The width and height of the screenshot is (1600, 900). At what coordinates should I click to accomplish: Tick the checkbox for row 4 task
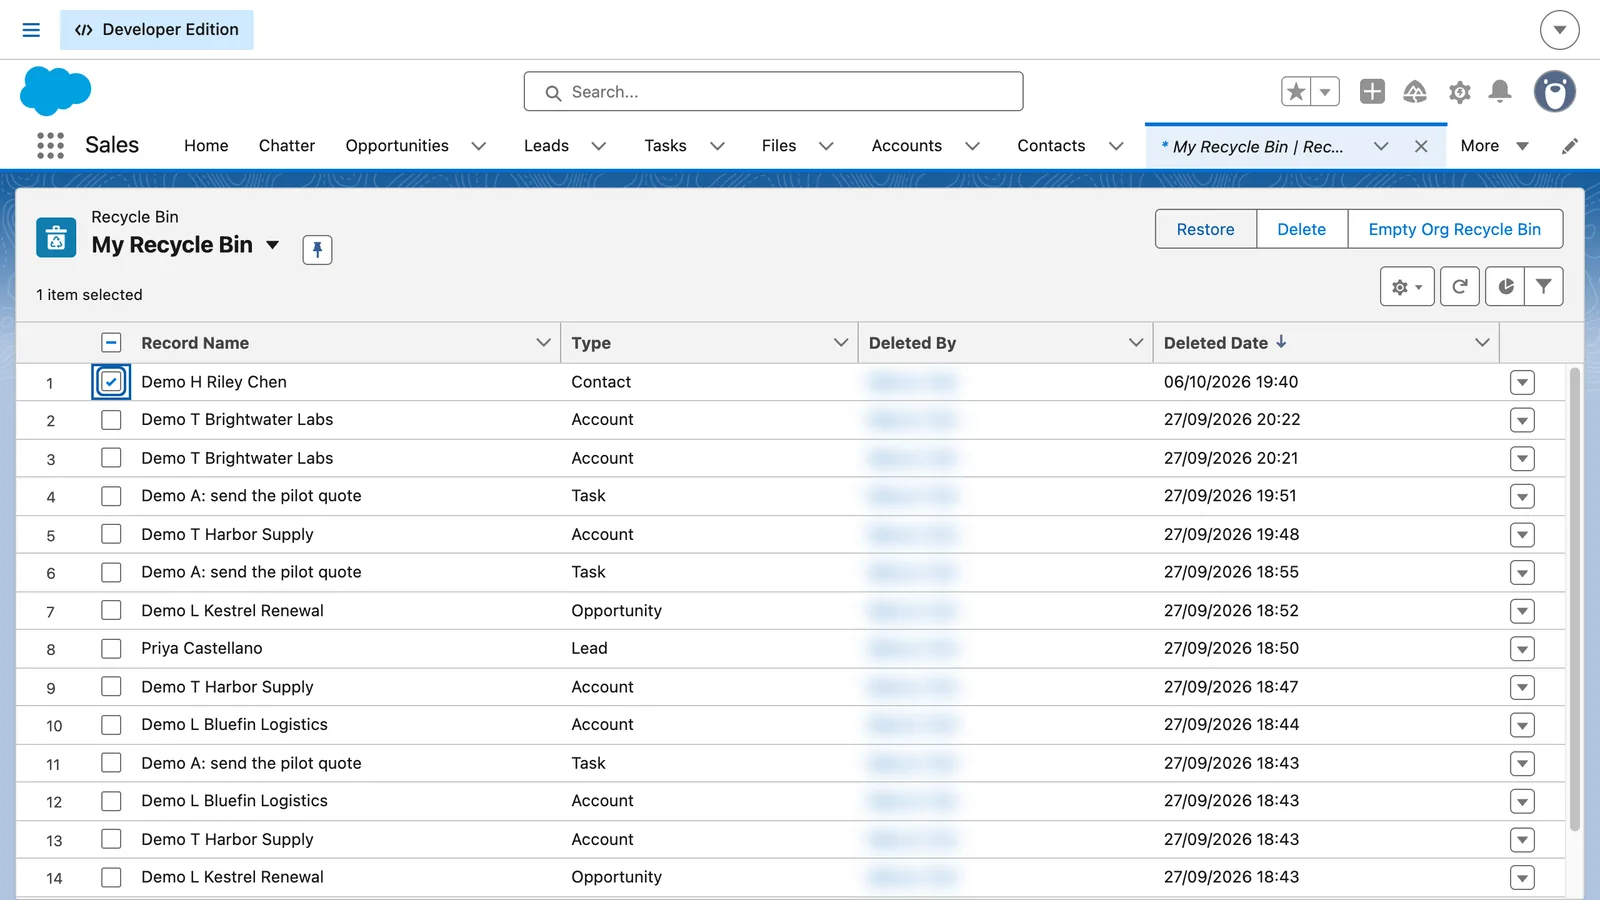pos(111,496)
